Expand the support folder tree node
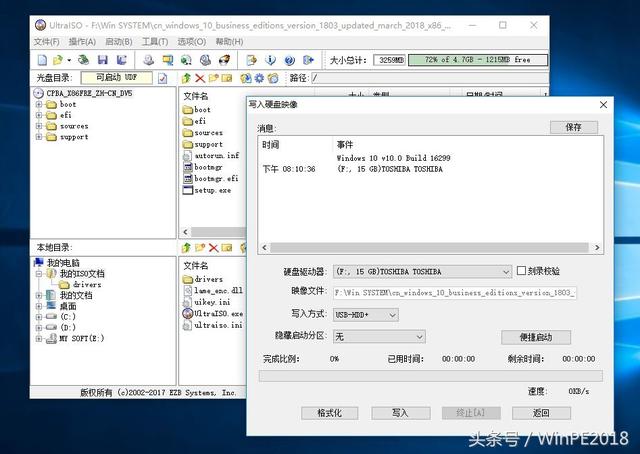Viewport: 640px width, 454px height. click(x=39, y=137)
